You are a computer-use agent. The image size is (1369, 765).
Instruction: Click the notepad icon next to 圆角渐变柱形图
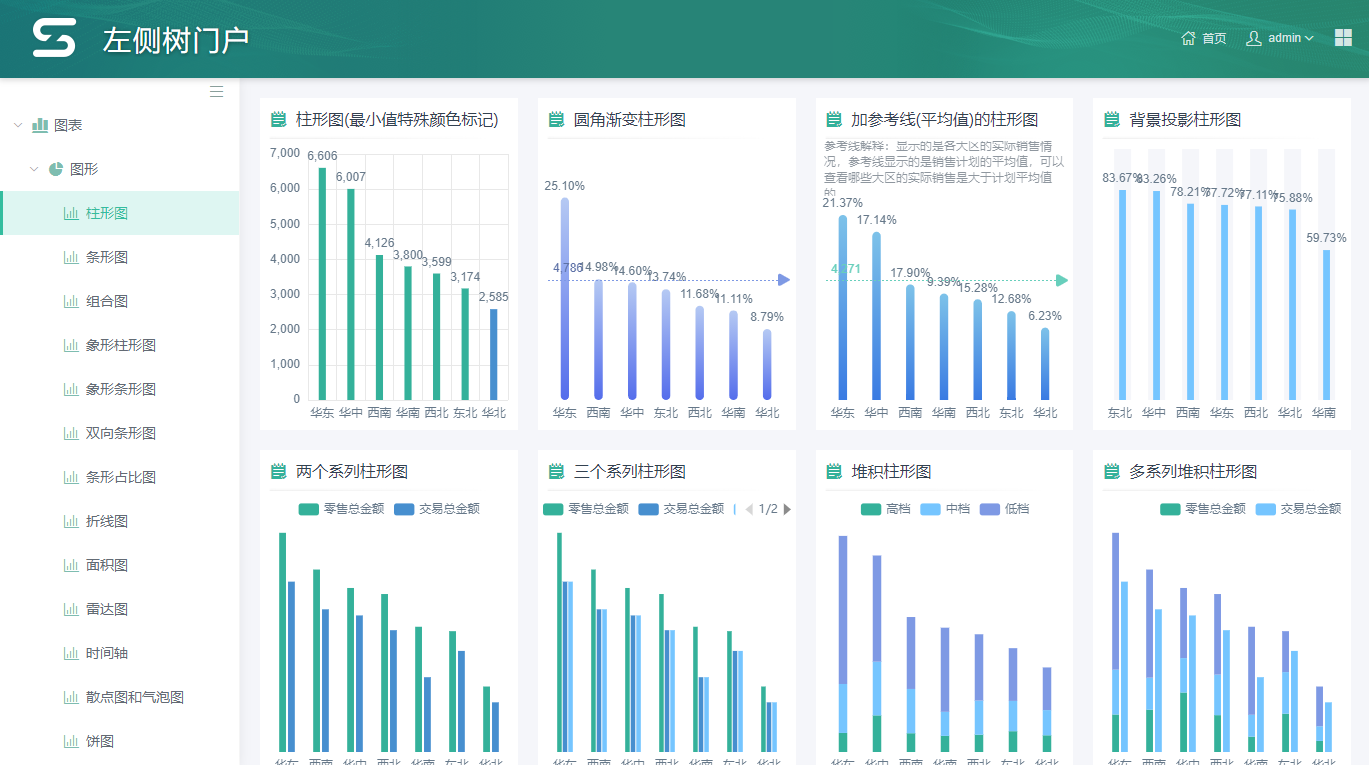click(x=557, y=120)
